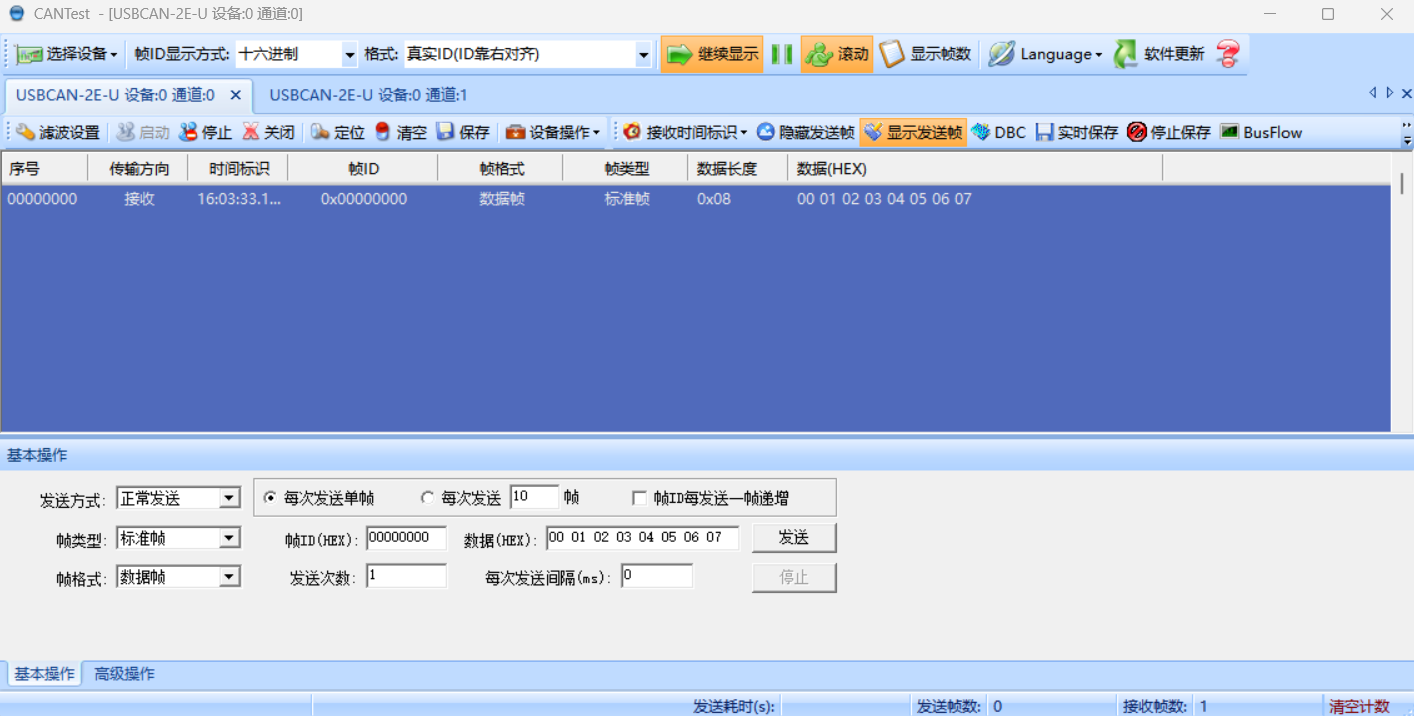Click the tab scroll left arrow

pyautogui.click(x=1373, y=93)
